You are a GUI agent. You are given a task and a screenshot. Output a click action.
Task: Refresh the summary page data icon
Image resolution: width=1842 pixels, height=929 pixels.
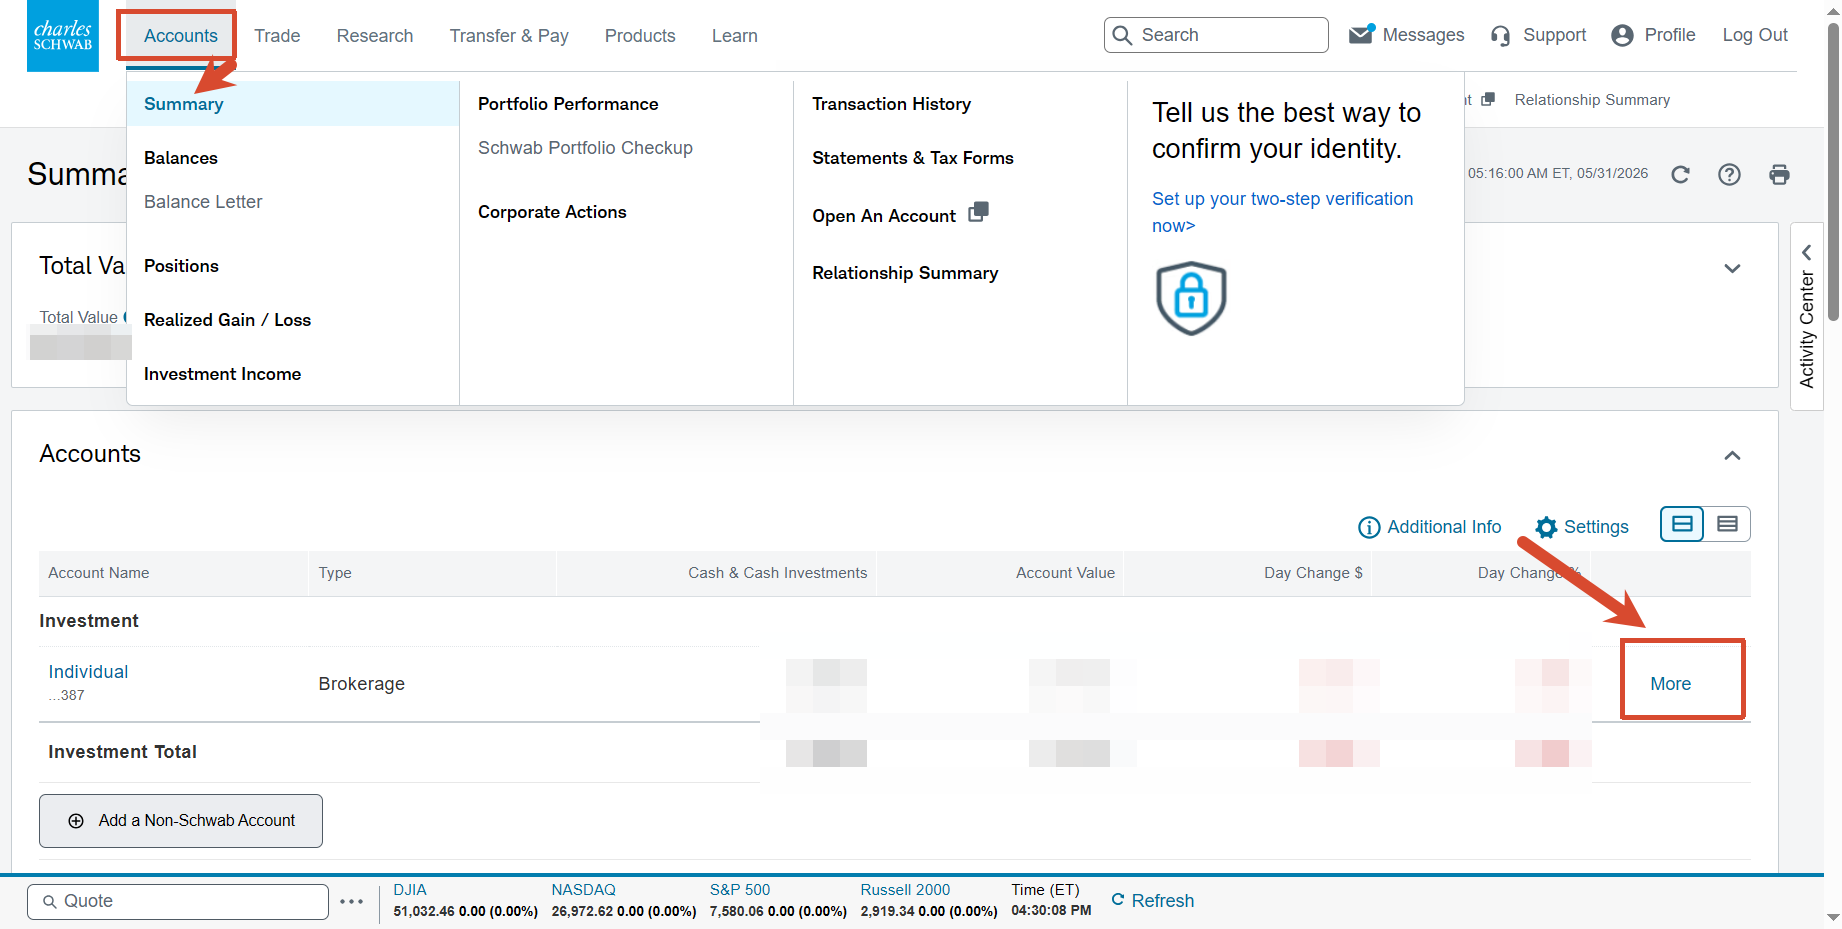pyautogui.click(x=1680, y=174)
